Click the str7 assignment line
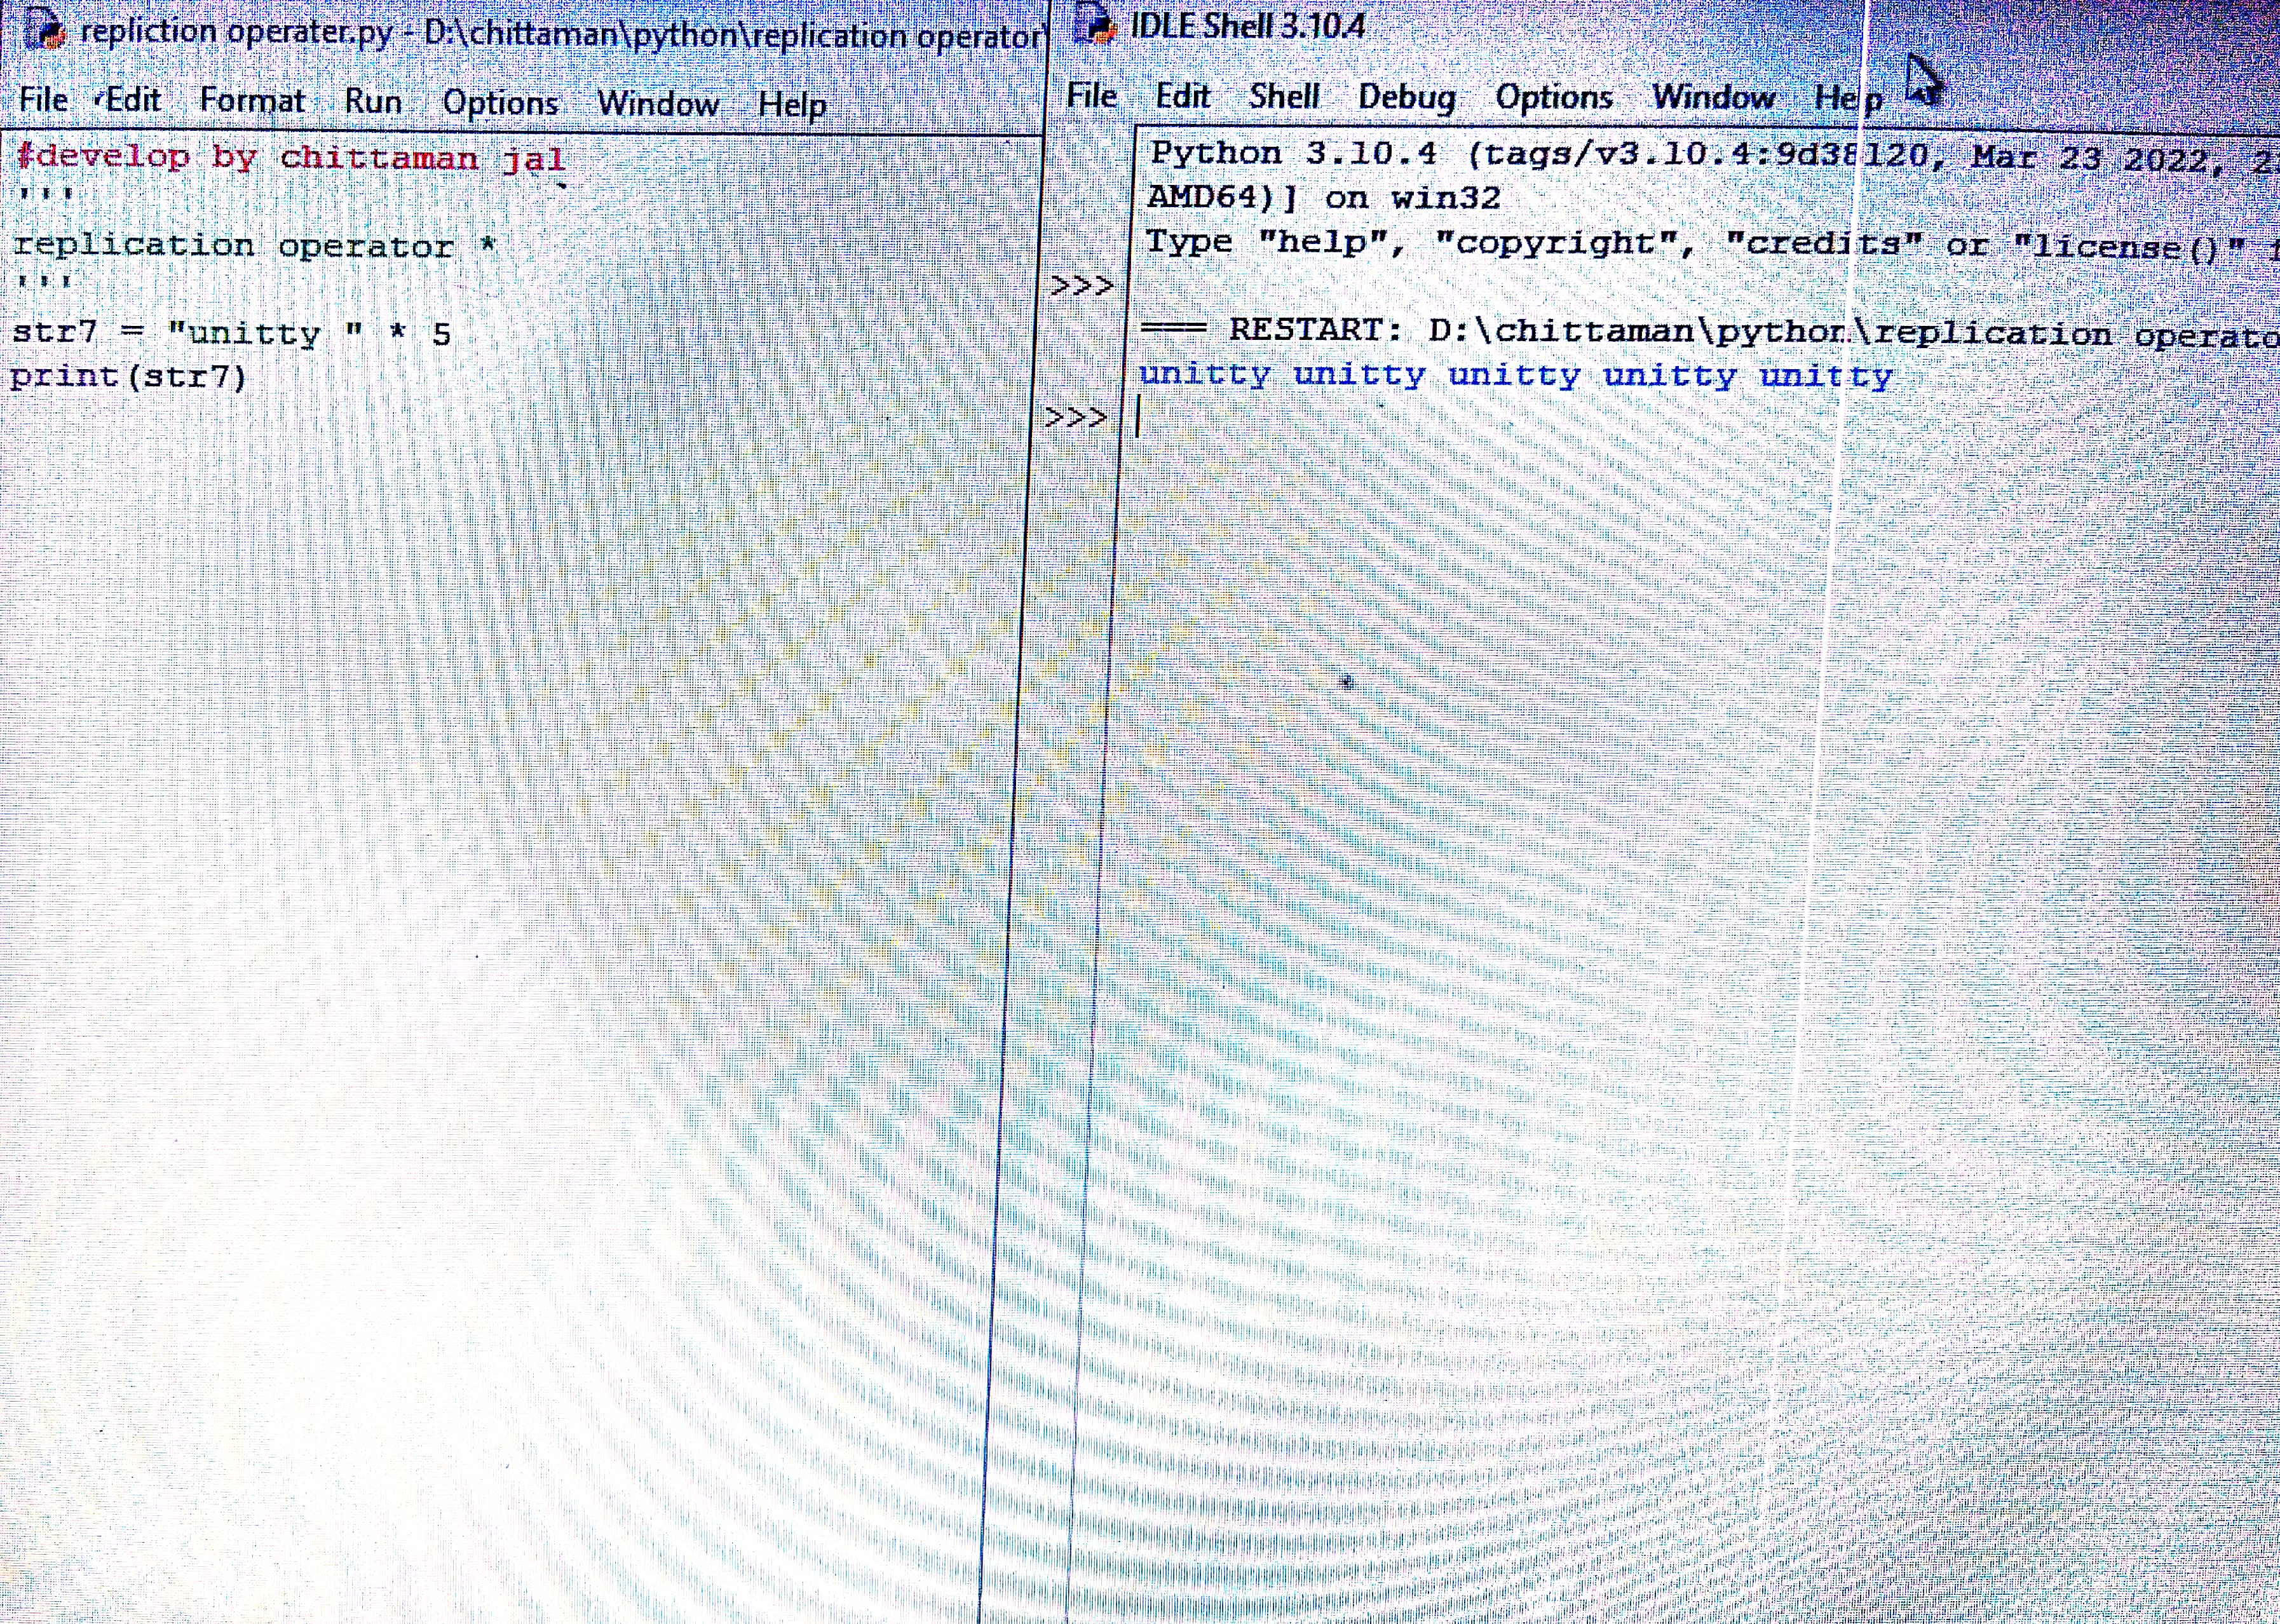2280x1624 pixels. [x=230, y=332]
